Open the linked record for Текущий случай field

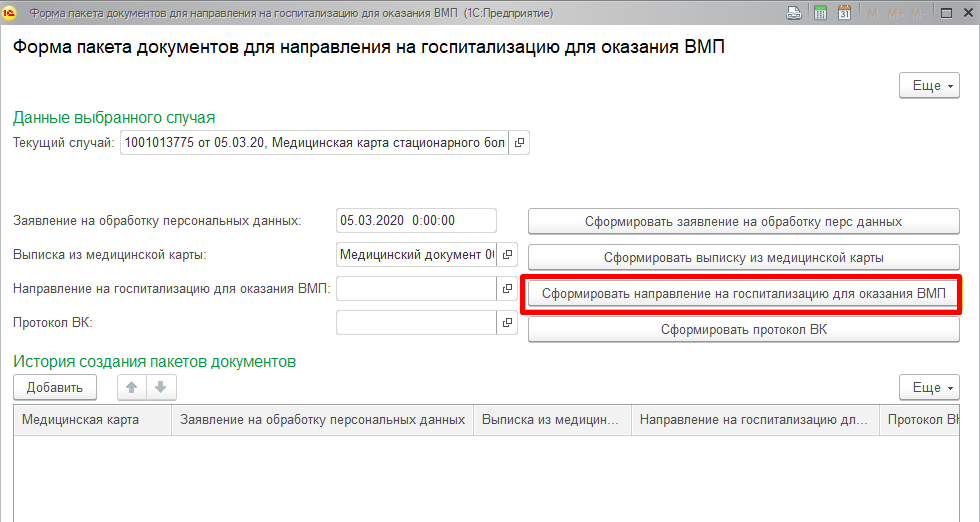coord(519,143)
